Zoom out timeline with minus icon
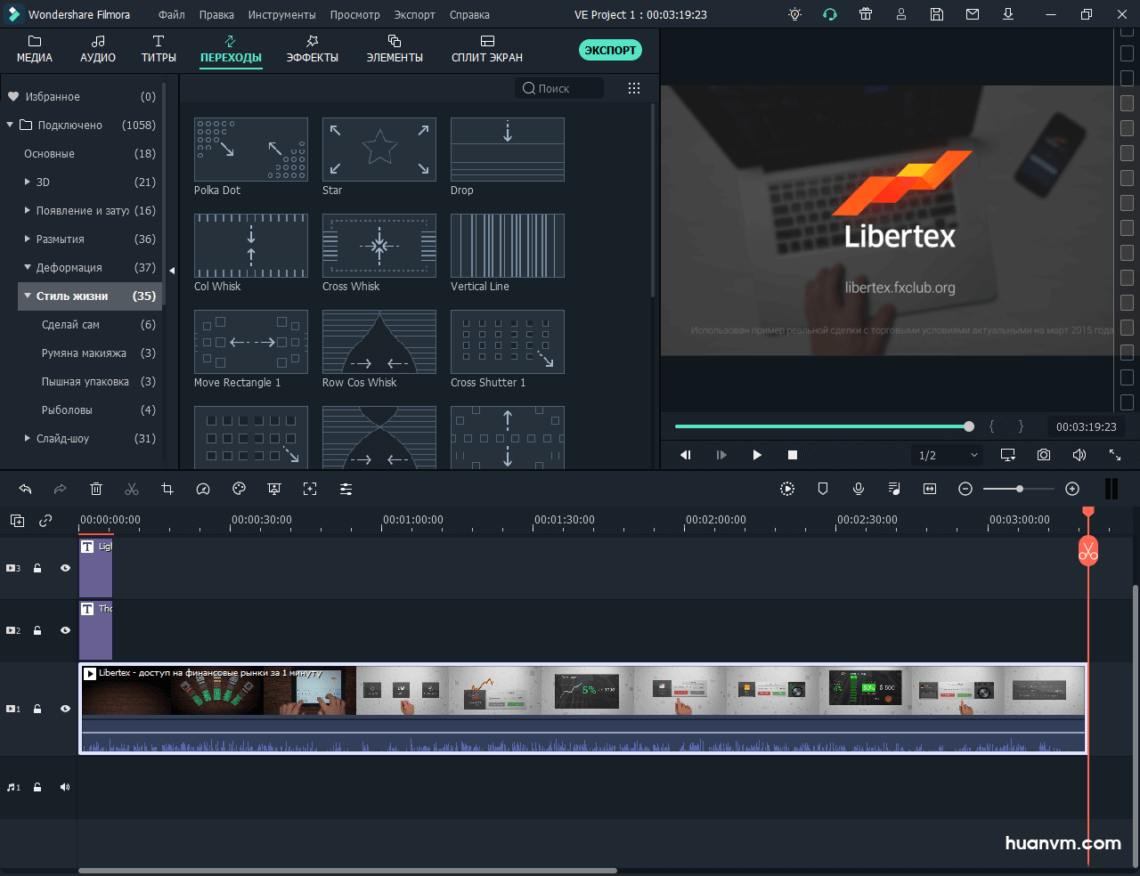 966,489
